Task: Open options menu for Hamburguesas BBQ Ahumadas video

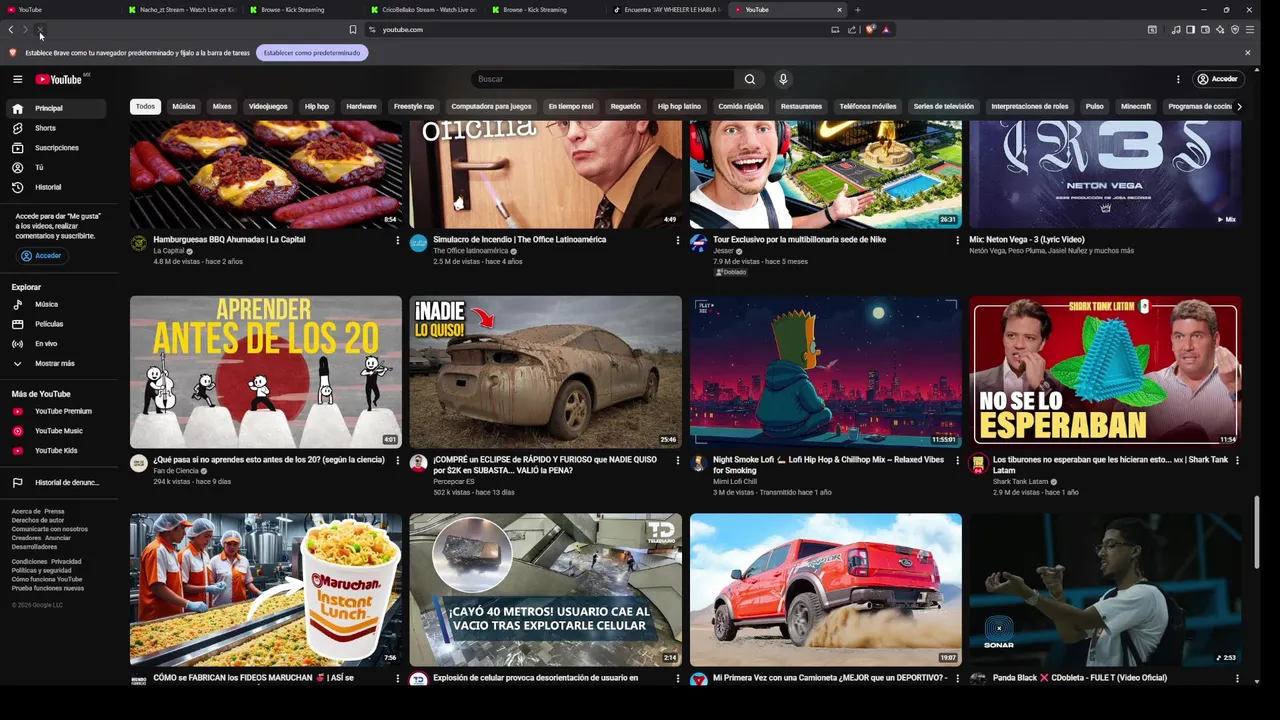Action: tap(397, 240)
